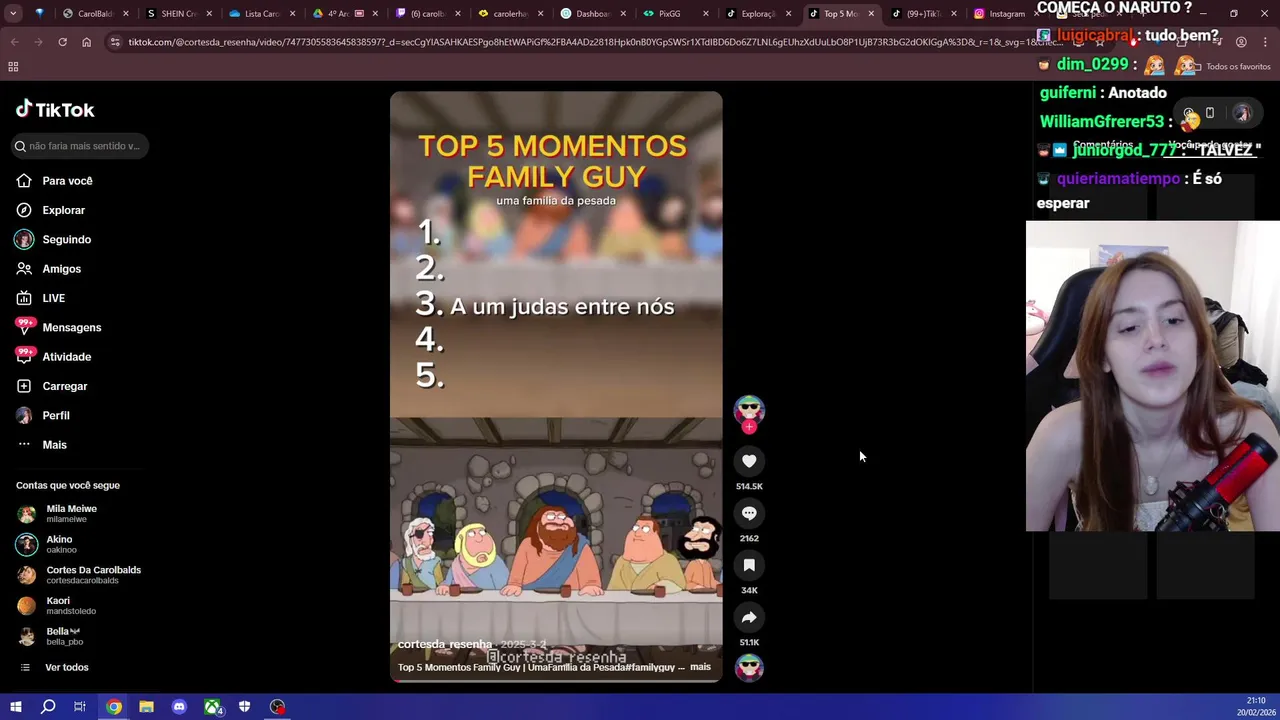This screenshot has height=720, width=1280.
Task: Switch to the Lista Caro browser tab
Action: pyautogui.click(x=261, y=14)
